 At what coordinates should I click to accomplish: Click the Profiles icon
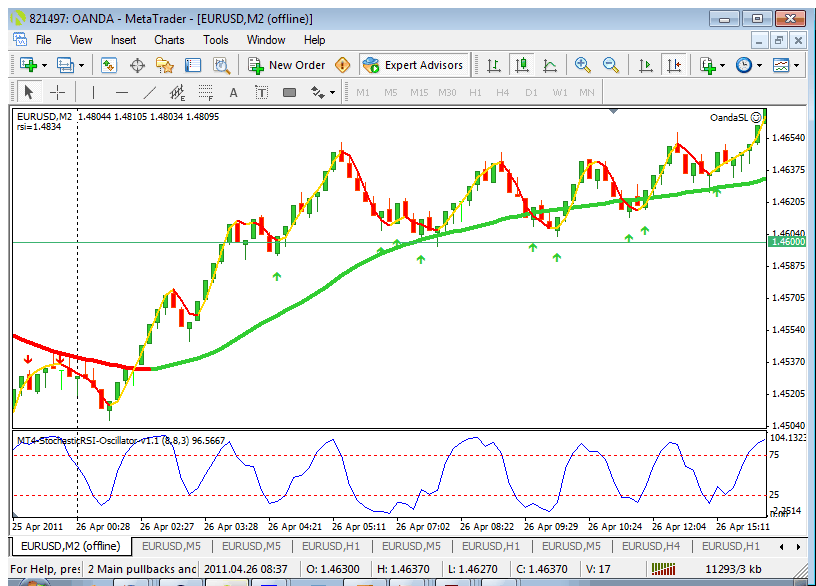(x=66, y=65)
